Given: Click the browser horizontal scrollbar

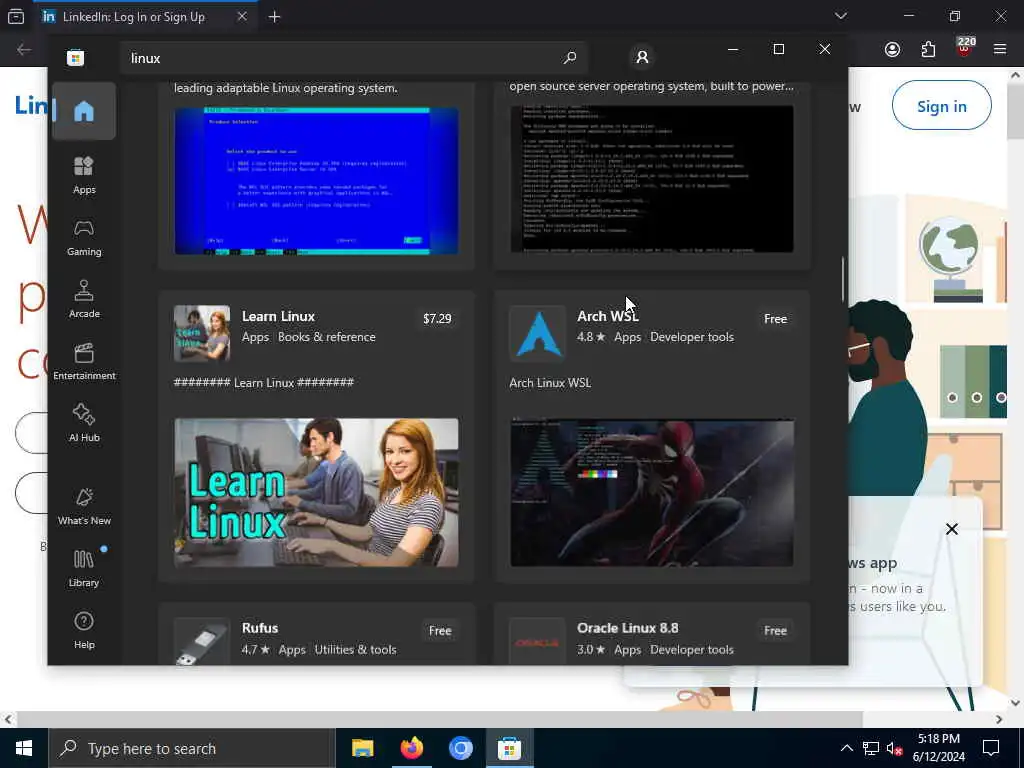Looking at the screenshot, I should 439,719.
